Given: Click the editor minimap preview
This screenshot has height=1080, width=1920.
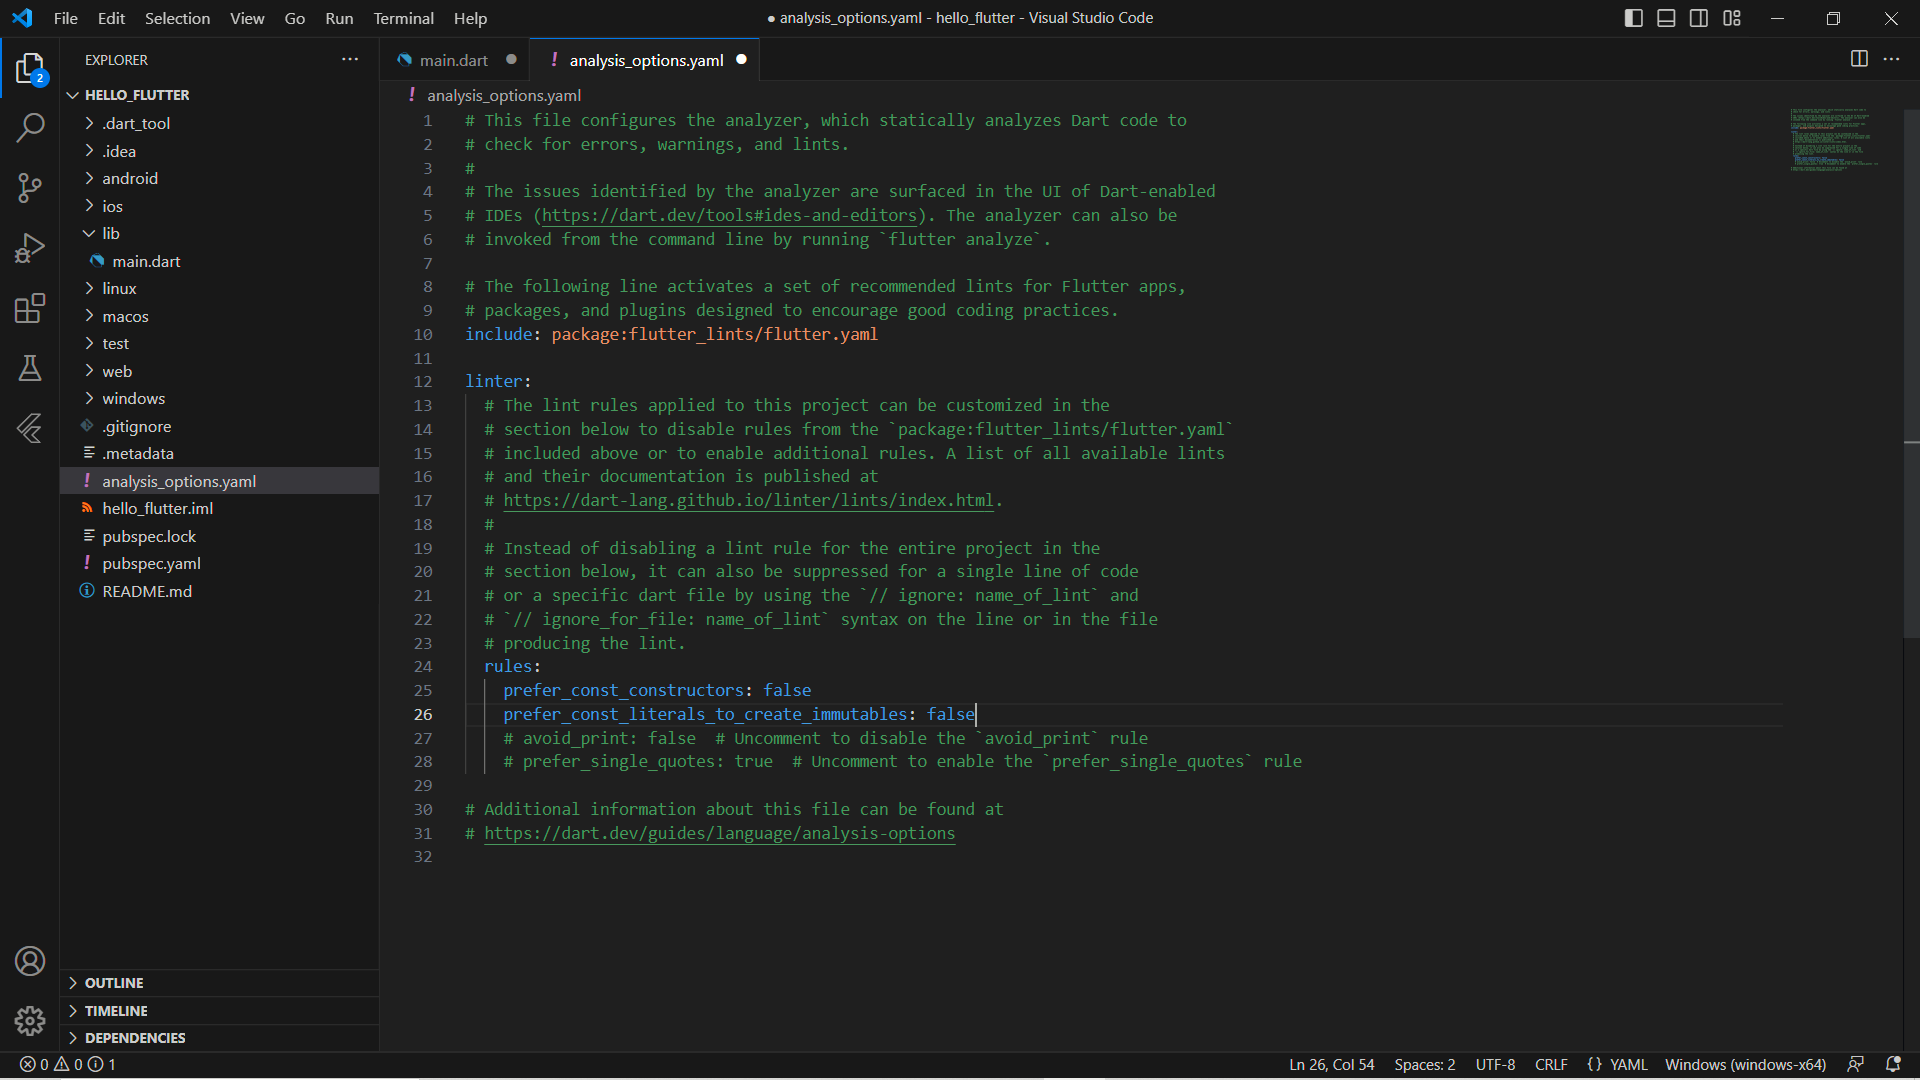Looking at the screenshot, I should click(x=1834, y=140).
